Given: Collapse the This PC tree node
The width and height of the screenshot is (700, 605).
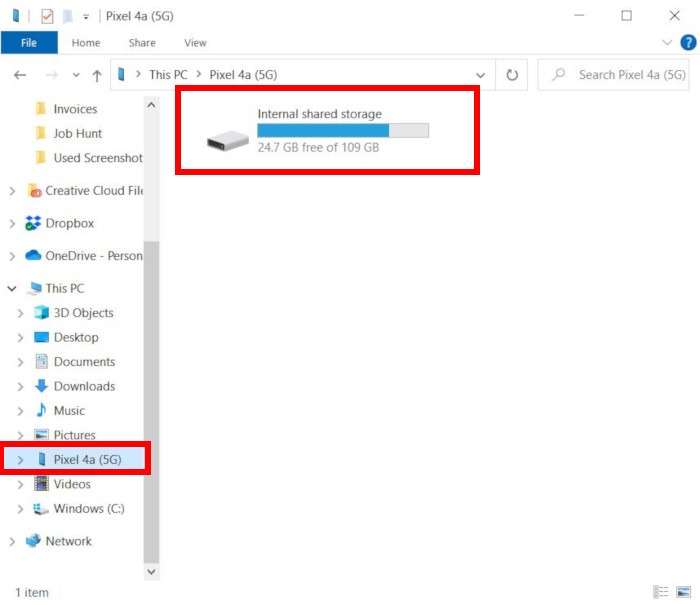Looking at the screenshot, I should (12, 288).
